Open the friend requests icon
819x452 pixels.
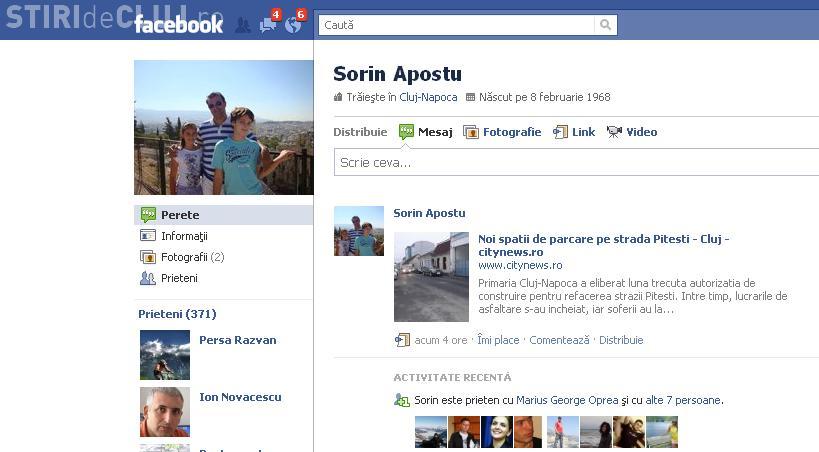point(243,25)
